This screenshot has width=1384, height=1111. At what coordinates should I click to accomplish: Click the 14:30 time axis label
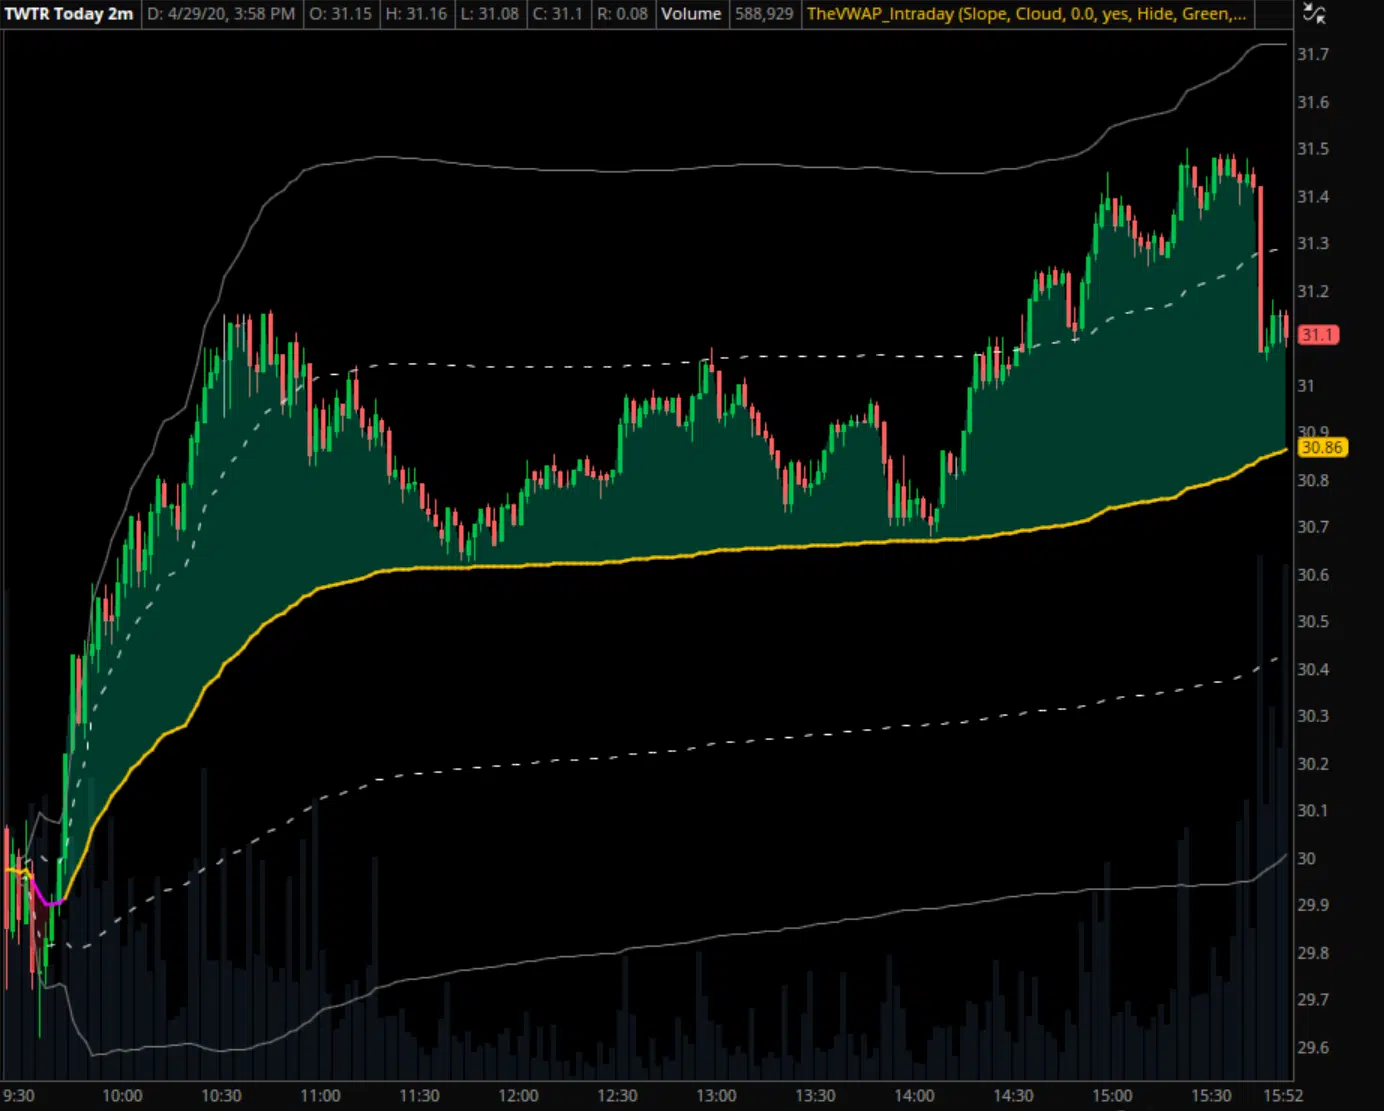coord(1013,1096)
